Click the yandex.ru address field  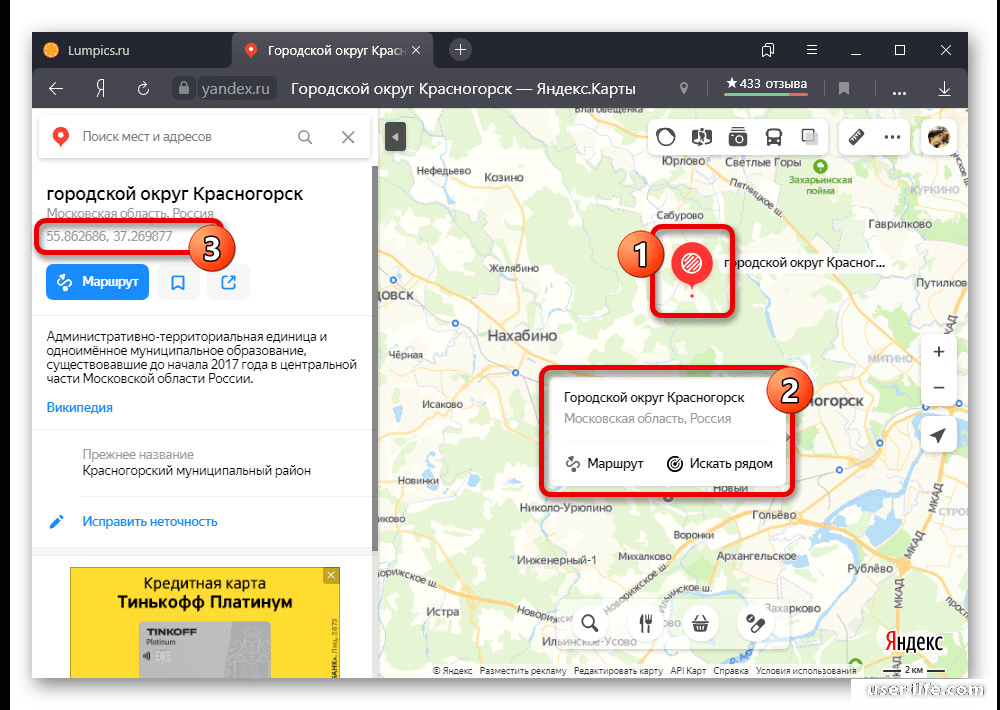click(x=235, y=89)
